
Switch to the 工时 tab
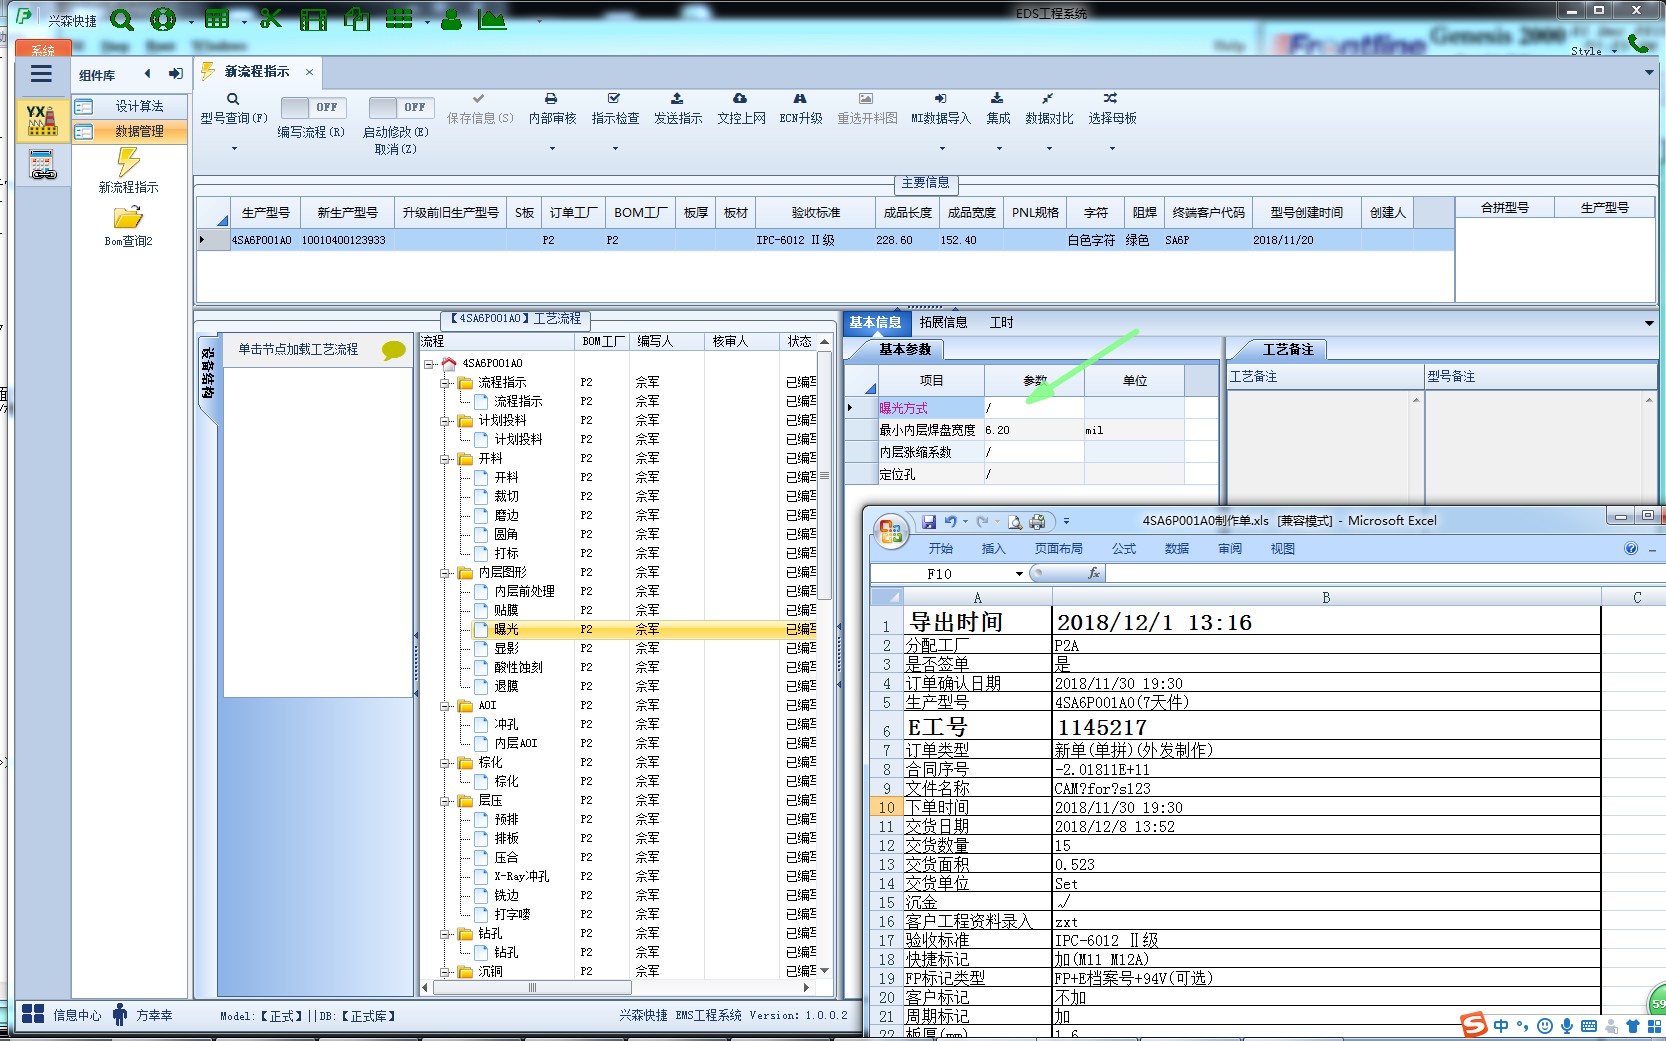(x=1001, y=322)
